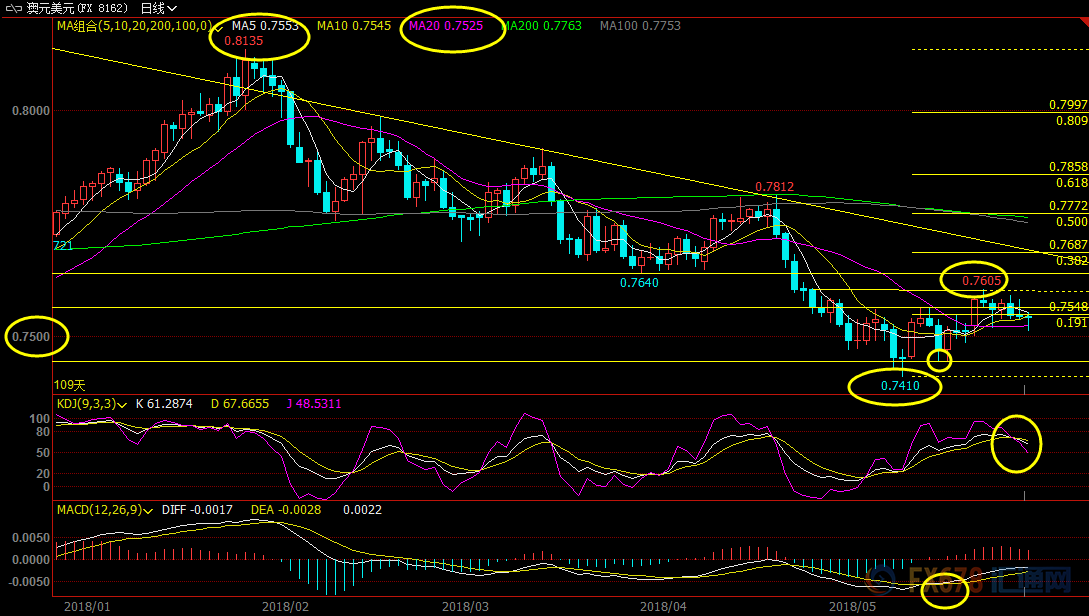Click the 2018/03 date on time axis
This screenshot has width=1089, height=616.
pyautogui.click(x=464, y=606)
